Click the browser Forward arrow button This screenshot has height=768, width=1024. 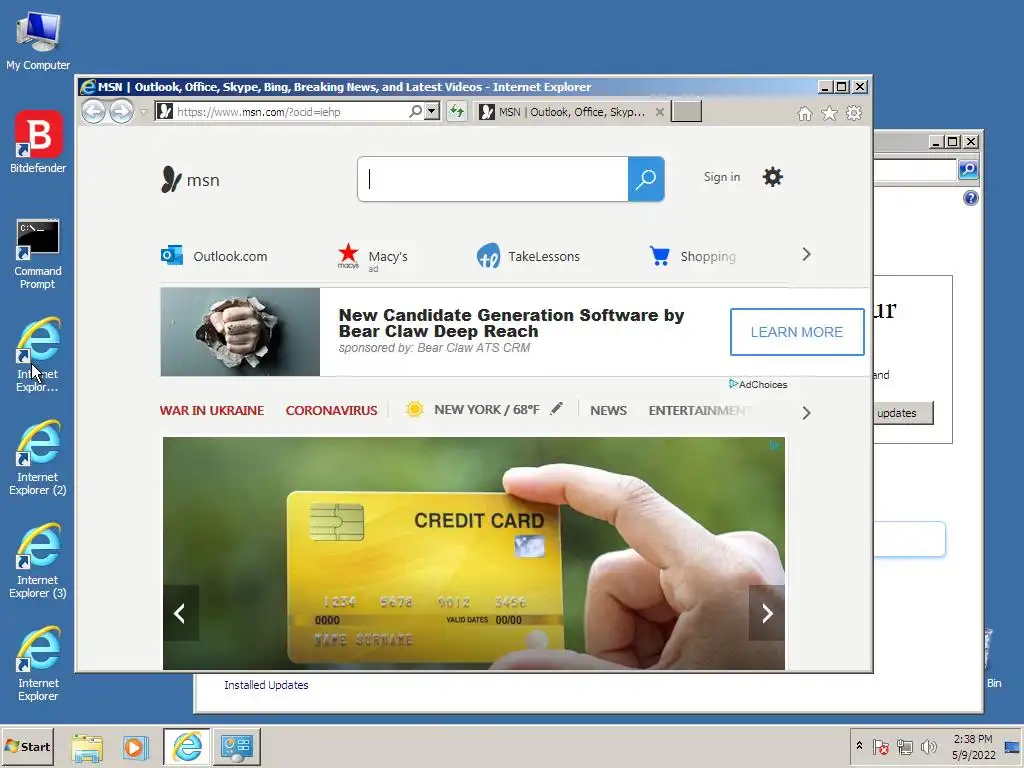pyautogui.click(x=121, y=112)
